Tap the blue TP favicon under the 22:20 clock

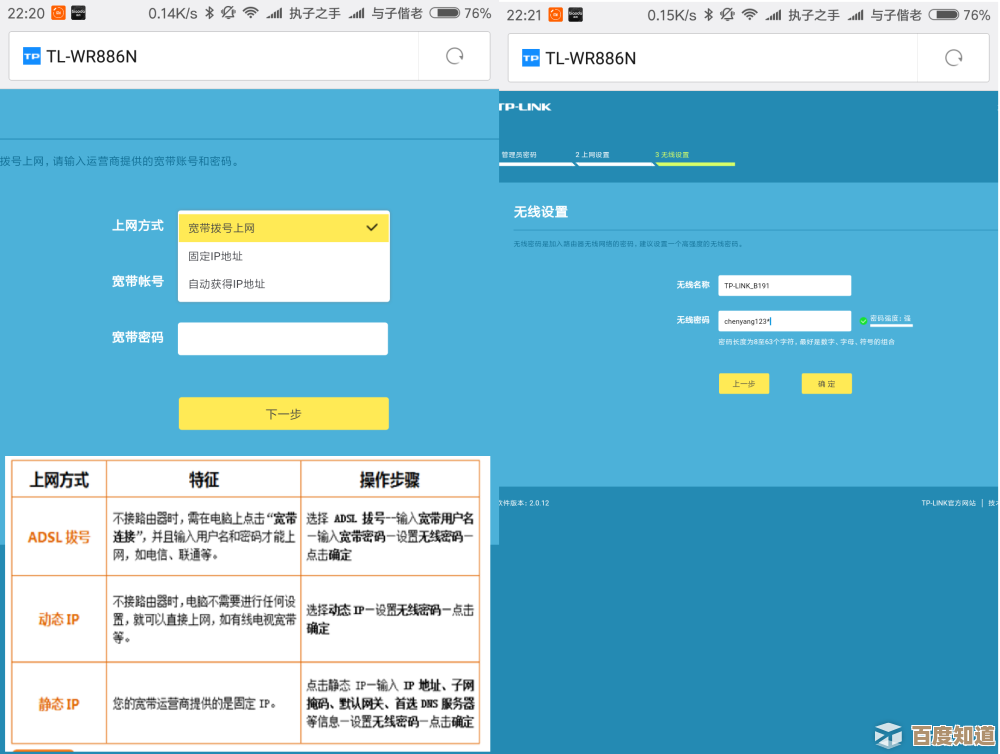tap(32, 57)
